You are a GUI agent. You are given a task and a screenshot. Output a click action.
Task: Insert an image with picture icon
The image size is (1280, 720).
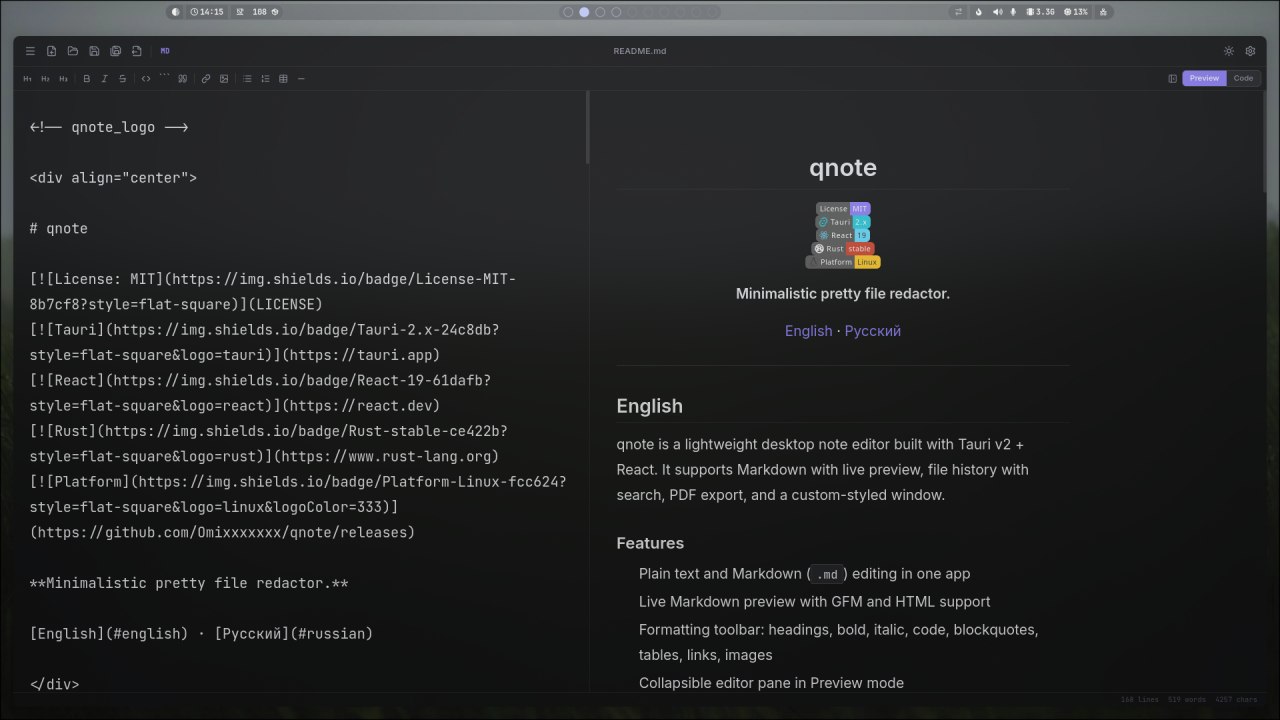click(224, 78)
